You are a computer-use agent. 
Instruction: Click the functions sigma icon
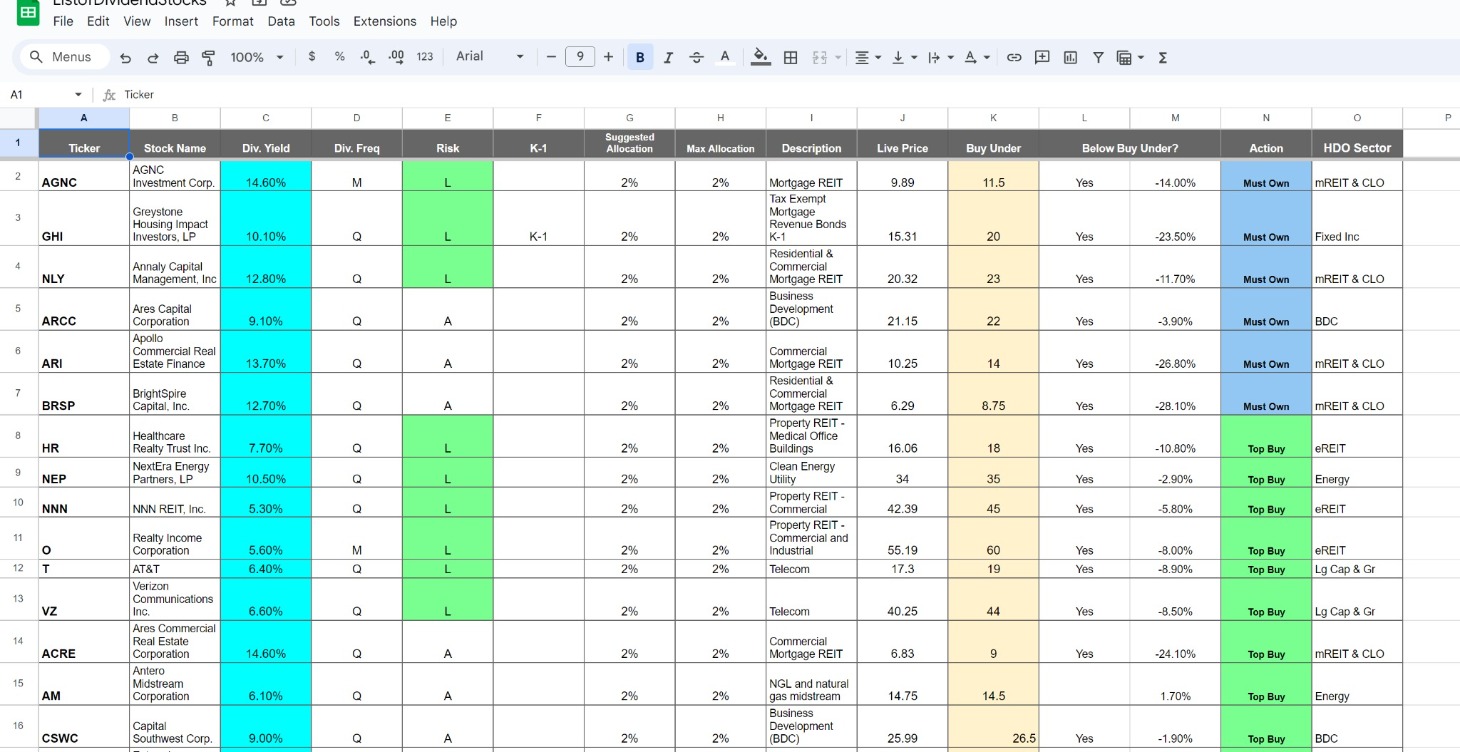tap(1162, 57)
